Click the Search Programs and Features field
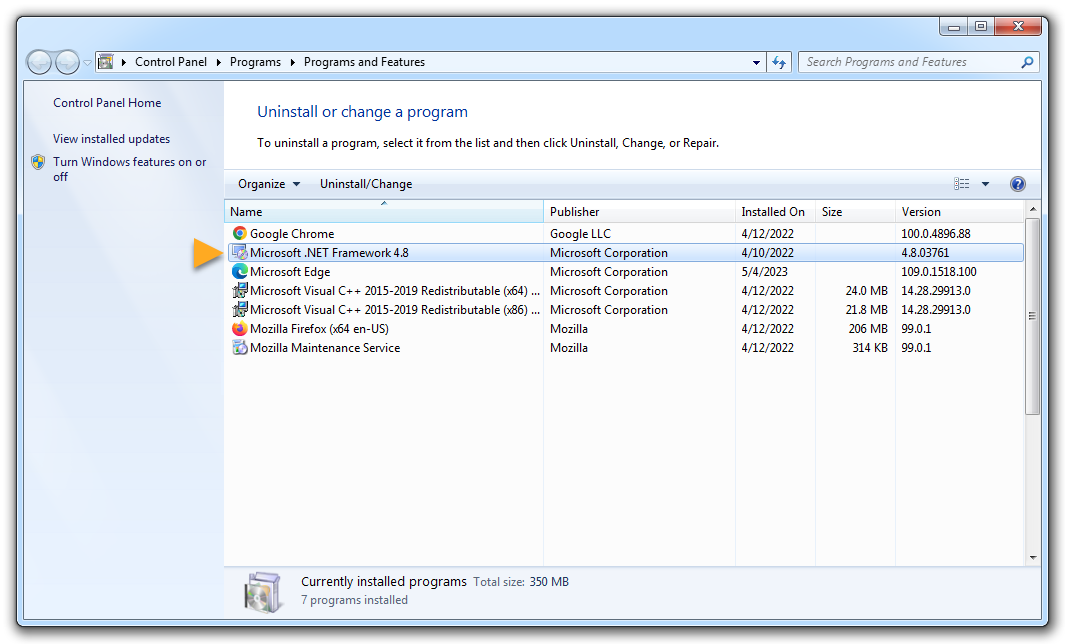 click(x=910, y=62)
